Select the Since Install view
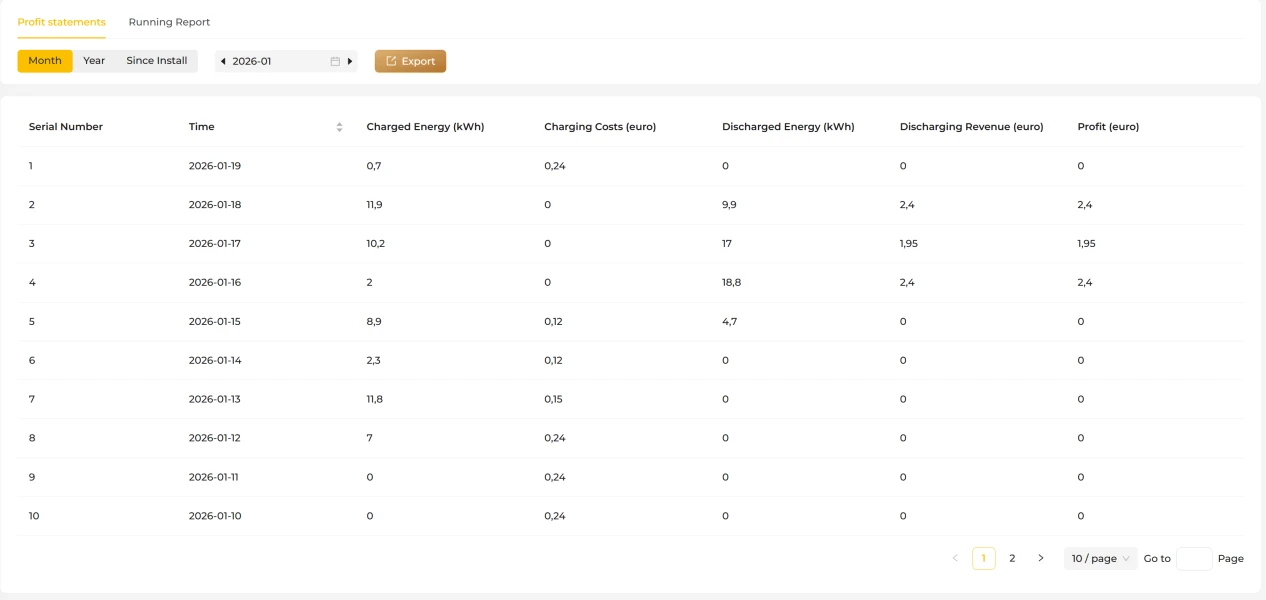Viewport: 1266px width, 600px height. [x=157, y=61]
